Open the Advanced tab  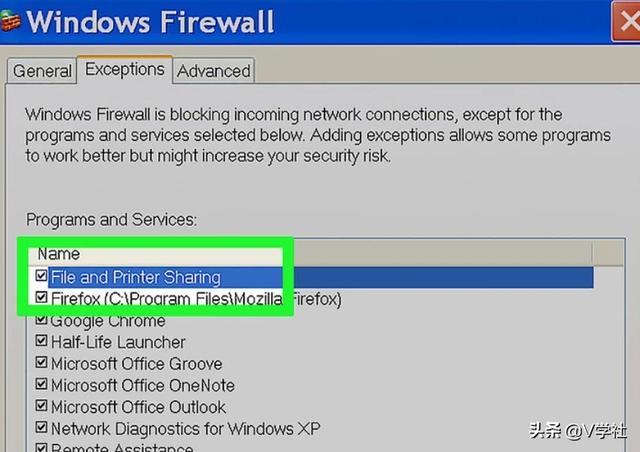point(213,71)
